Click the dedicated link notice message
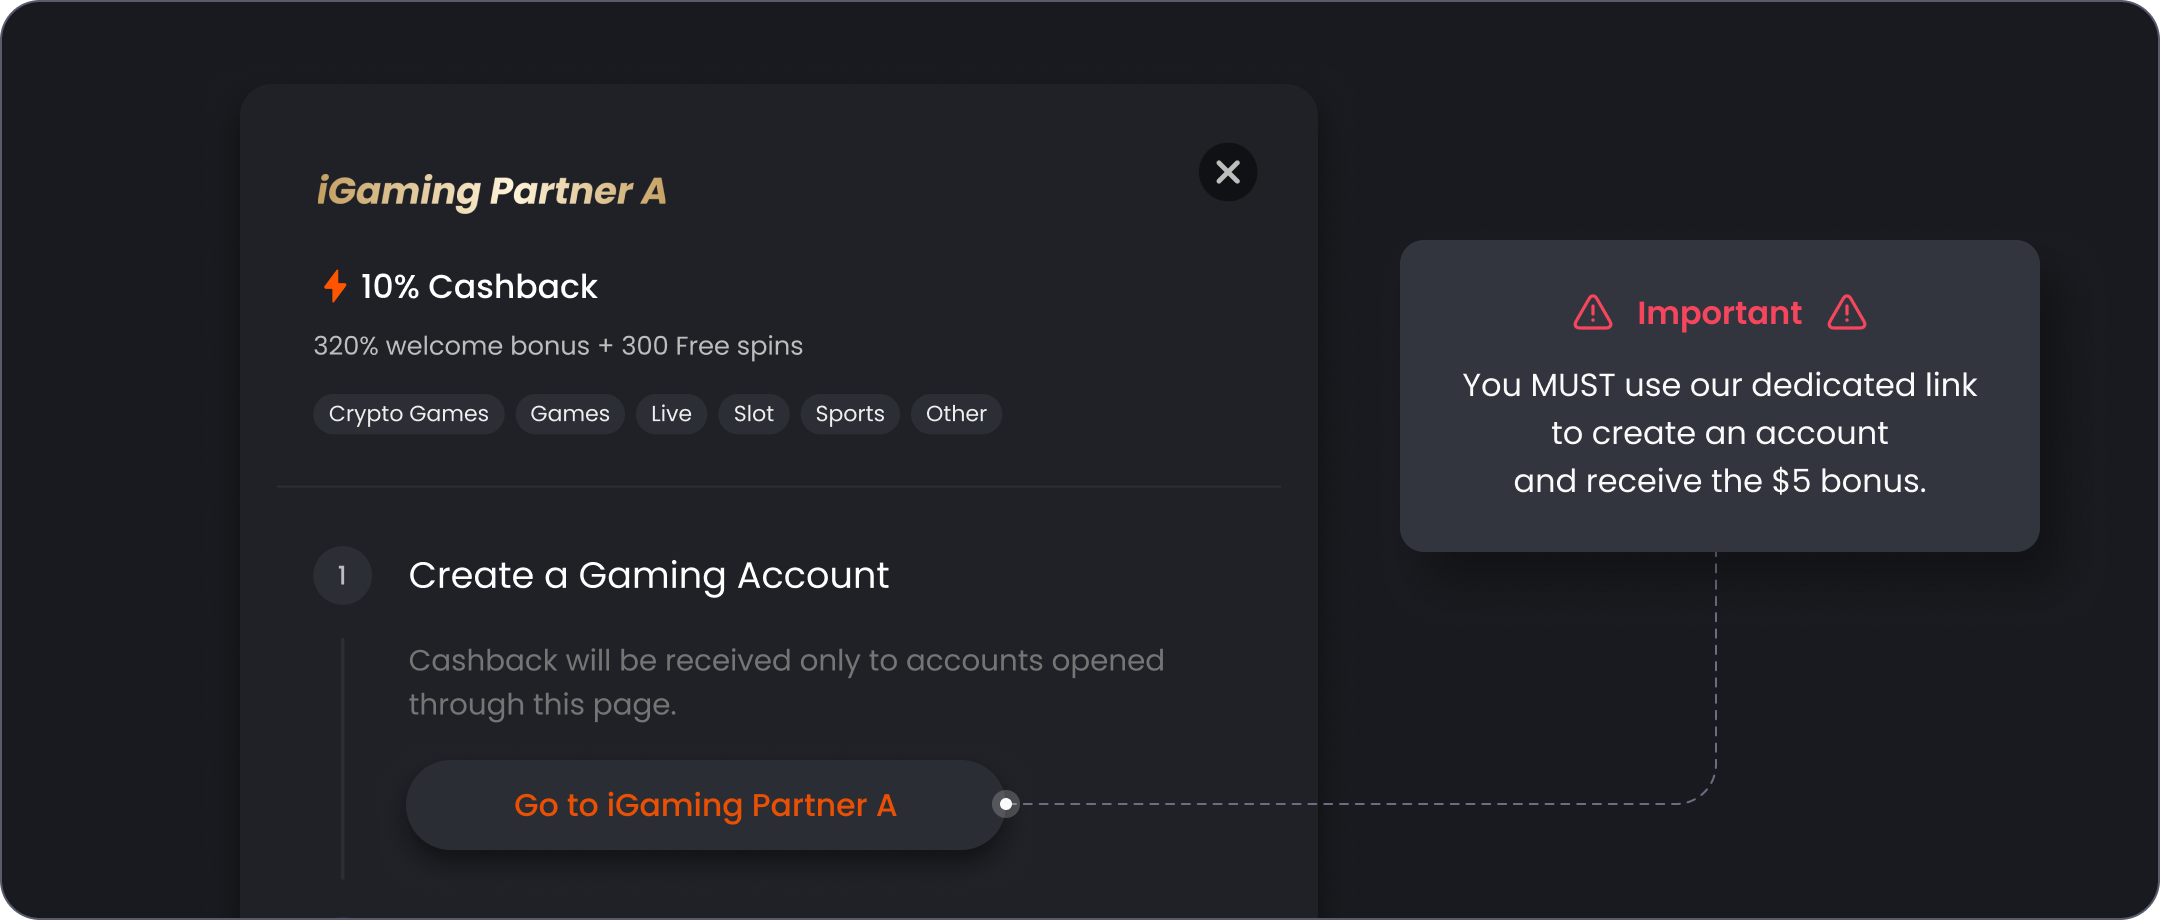This screenshot has height=920, width=2160. (1720, 433)
